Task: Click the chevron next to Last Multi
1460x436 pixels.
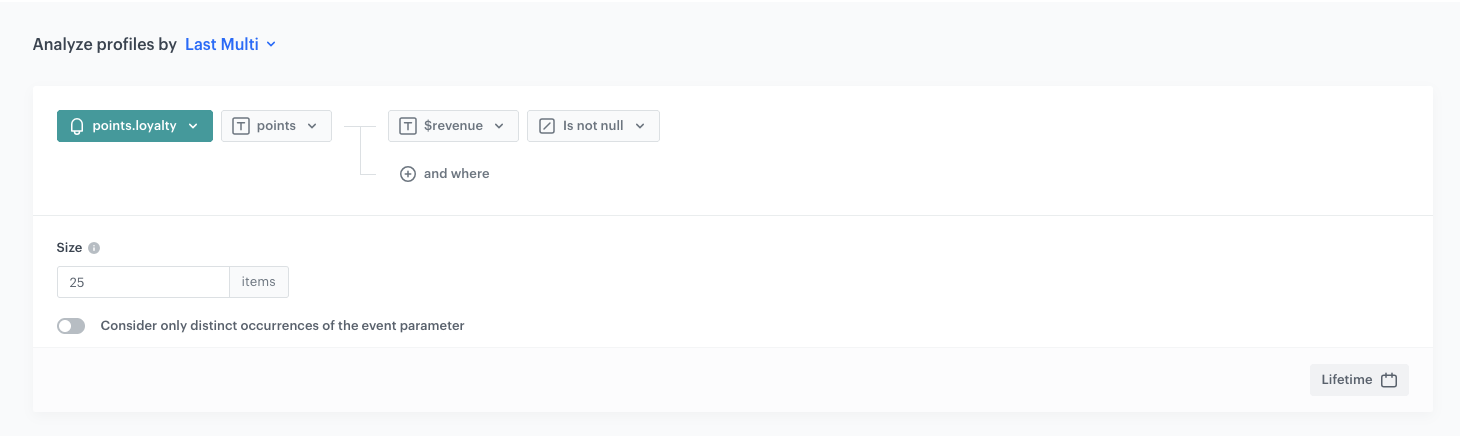Action: click(x=271, y=44)
